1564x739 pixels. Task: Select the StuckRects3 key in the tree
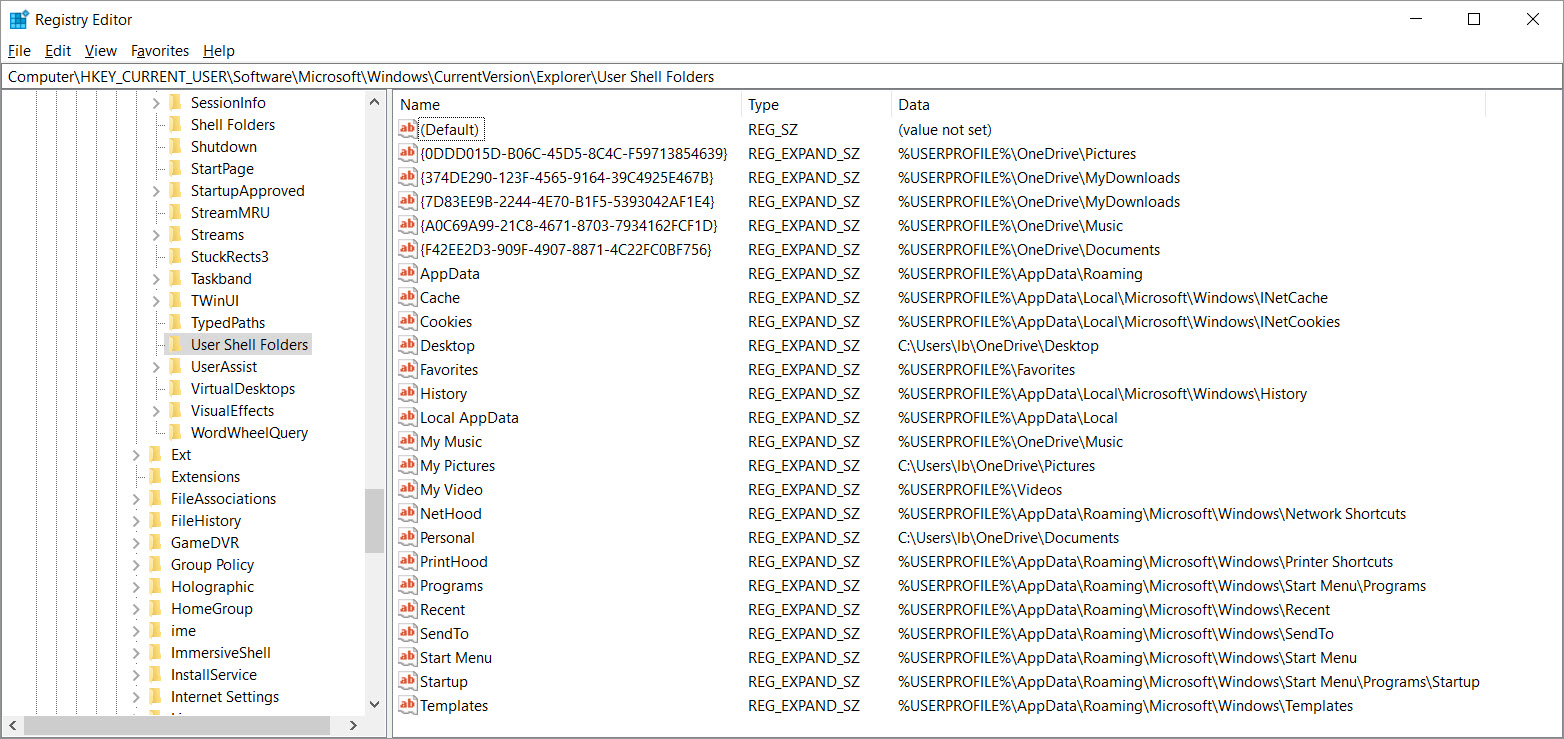[x=230, y=257]
